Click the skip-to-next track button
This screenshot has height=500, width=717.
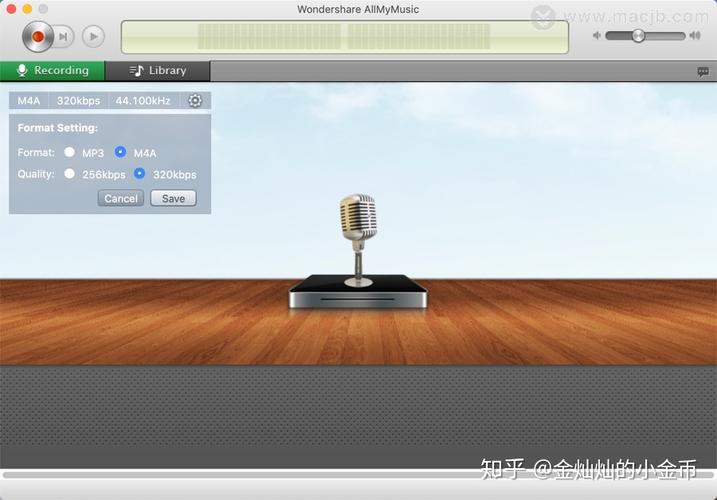64,36
